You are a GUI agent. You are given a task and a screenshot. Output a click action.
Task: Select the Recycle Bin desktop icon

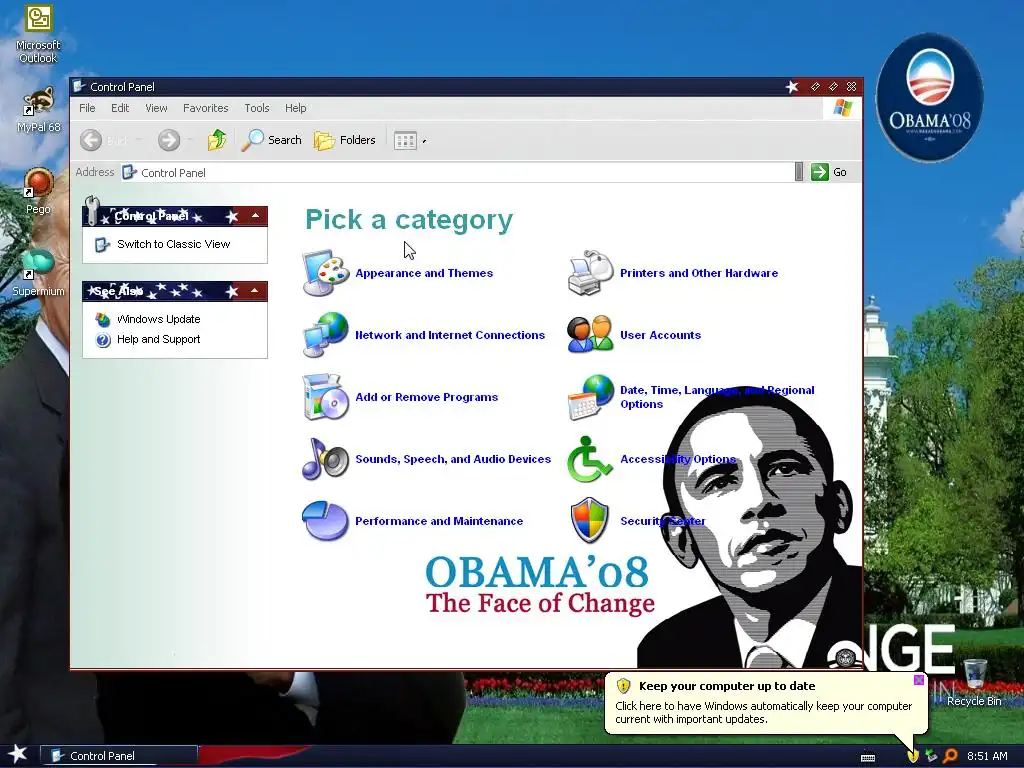974,682
